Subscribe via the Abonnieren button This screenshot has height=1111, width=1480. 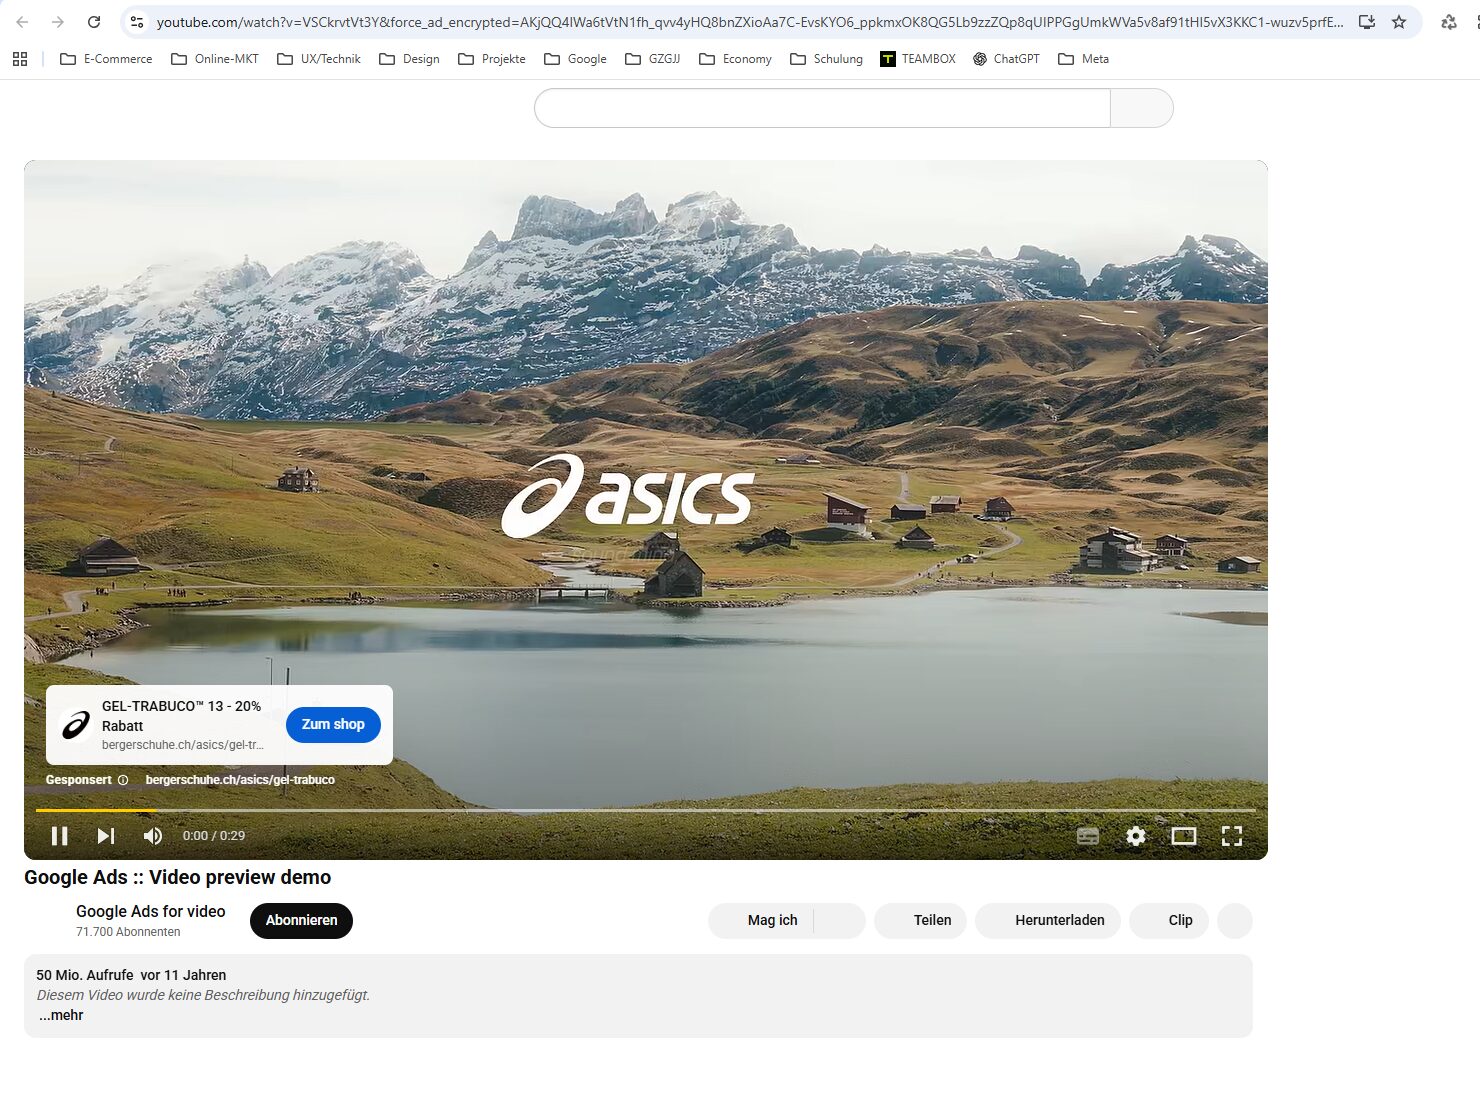(300, 920)
